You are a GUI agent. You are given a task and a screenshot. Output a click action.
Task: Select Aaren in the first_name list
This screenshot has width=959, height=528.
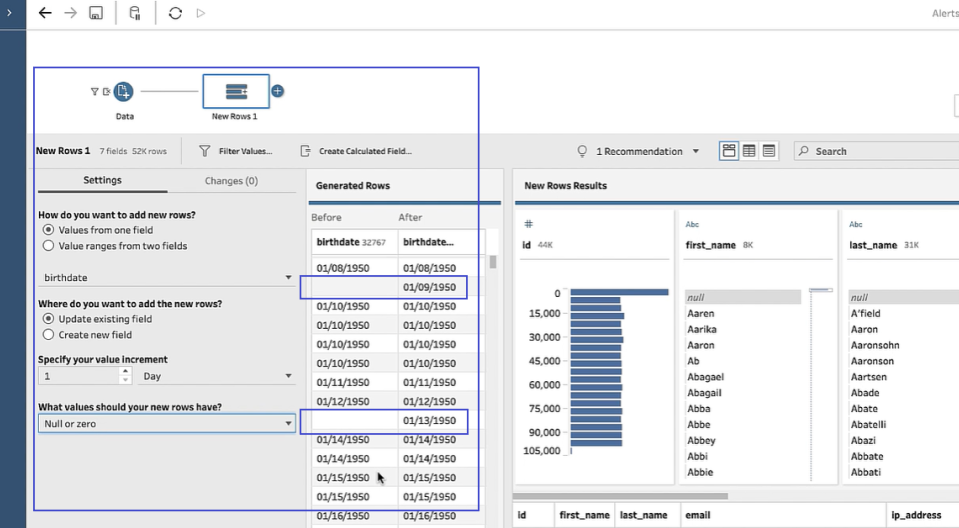[x=701, y=313]
